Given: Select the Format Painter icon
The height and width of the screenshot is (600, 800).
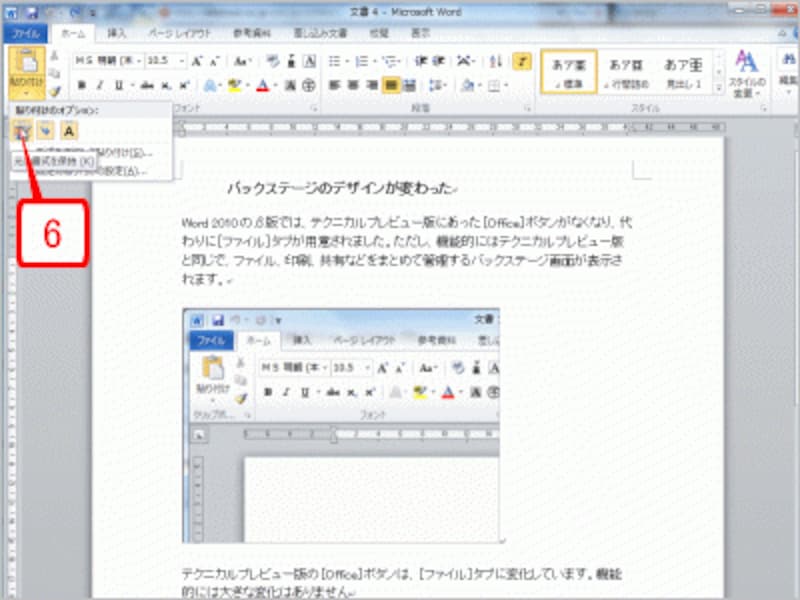Looking at the screenshot, I should point(54,92).
